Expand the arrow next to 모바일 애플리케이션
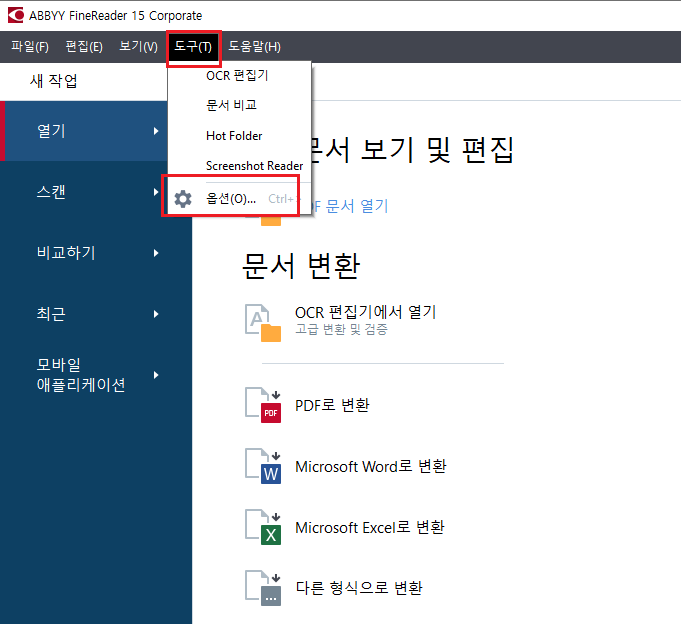The height and width of the screenshot is (624, 681). point(156,375)
